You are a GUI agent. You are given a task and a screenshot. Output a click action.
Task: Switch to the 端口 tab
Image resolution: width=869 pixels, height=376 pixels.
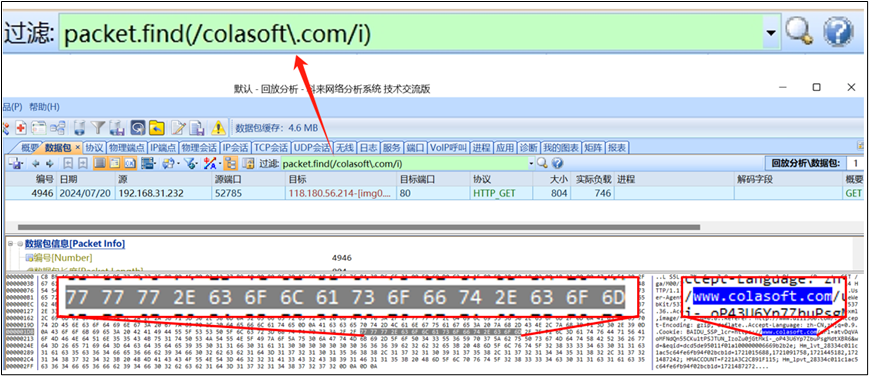tap(415, 148)
